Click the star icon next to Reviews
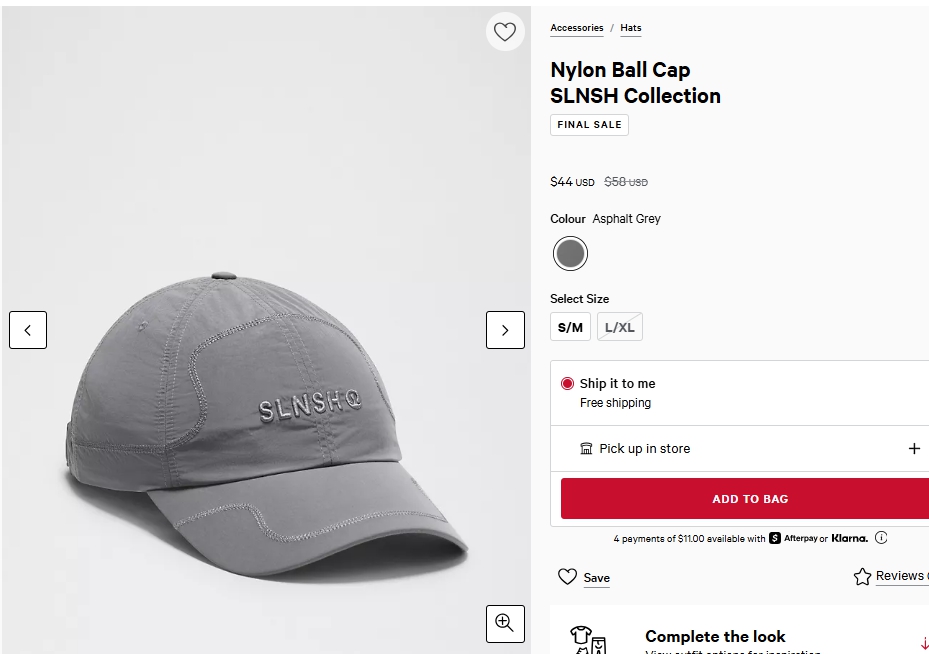Viewport: 929px width, 654px height. pos(862,576)
